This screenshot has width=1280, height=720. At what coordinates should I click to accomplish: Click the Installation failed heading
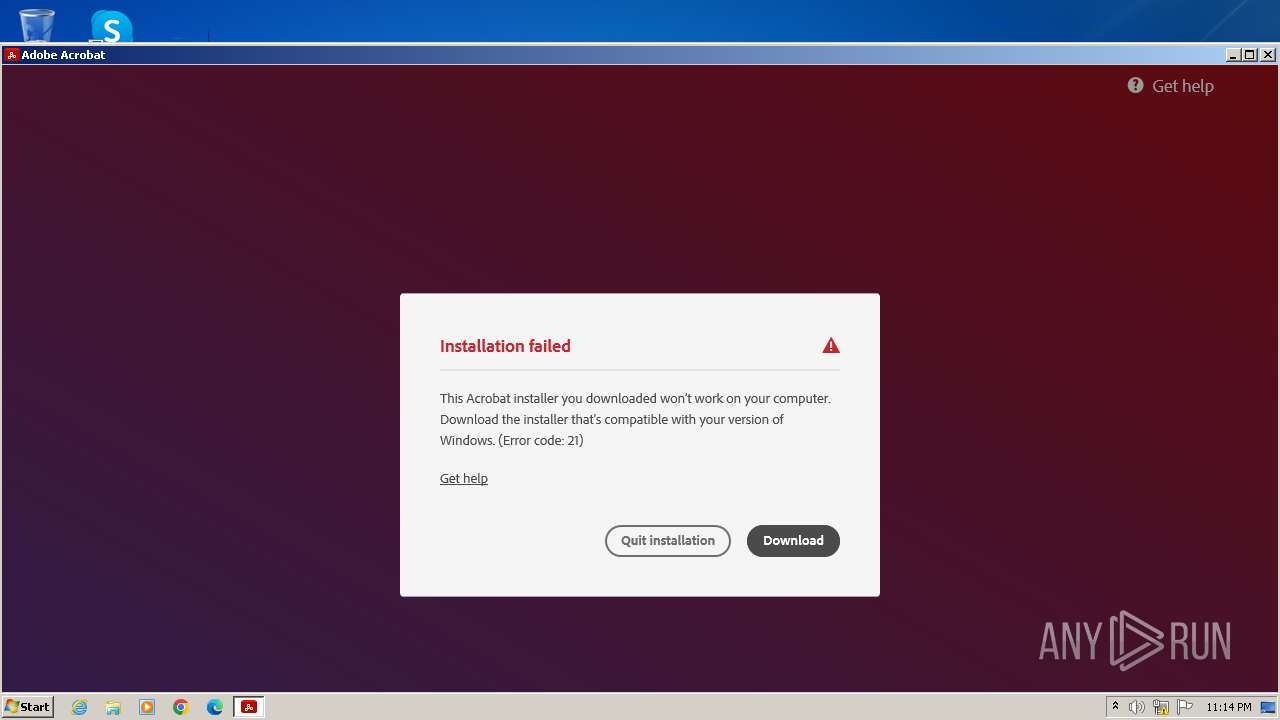click(x=505, y=346)
